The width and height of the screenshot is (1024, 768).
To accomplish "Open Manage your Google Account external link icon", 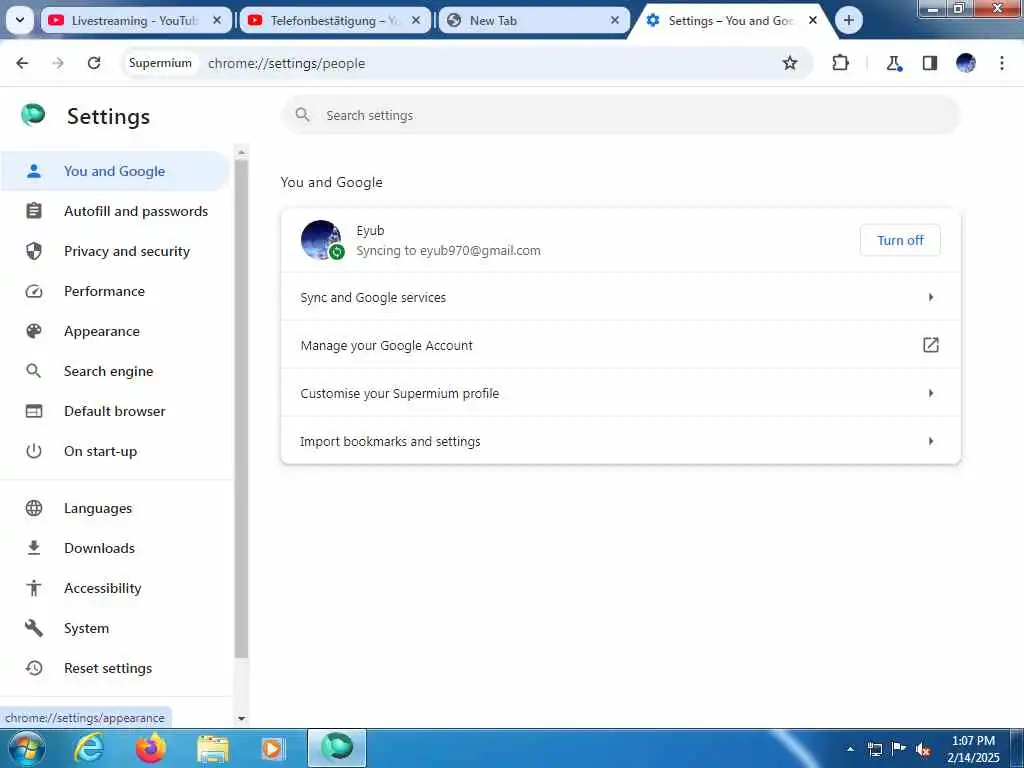I will (x=931, y=345).
